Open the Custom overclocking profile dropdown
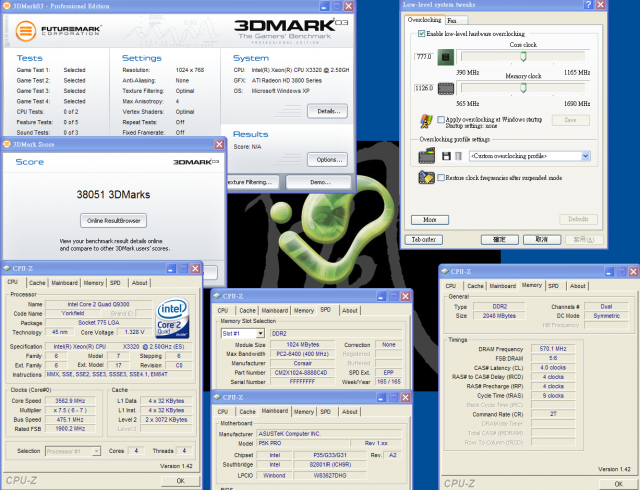The height and width of the screenshot is (490, 640). 585,156
